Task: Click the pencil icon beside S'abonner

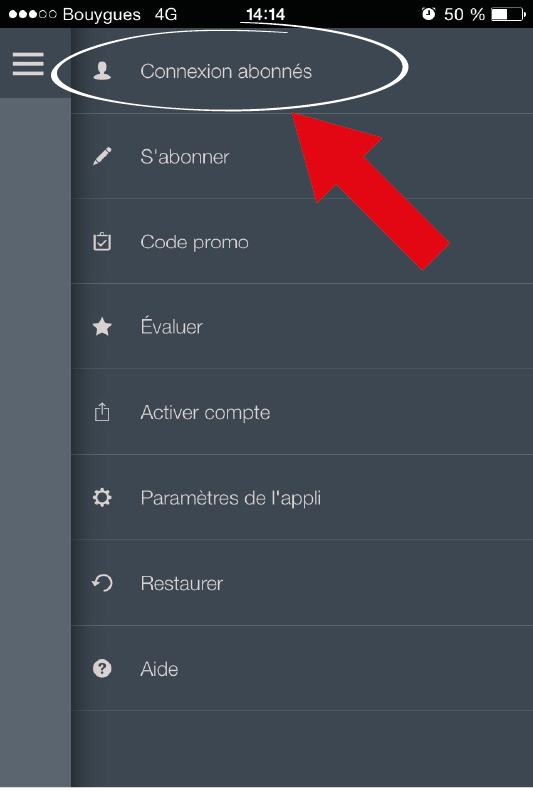Action: point(102,156)
